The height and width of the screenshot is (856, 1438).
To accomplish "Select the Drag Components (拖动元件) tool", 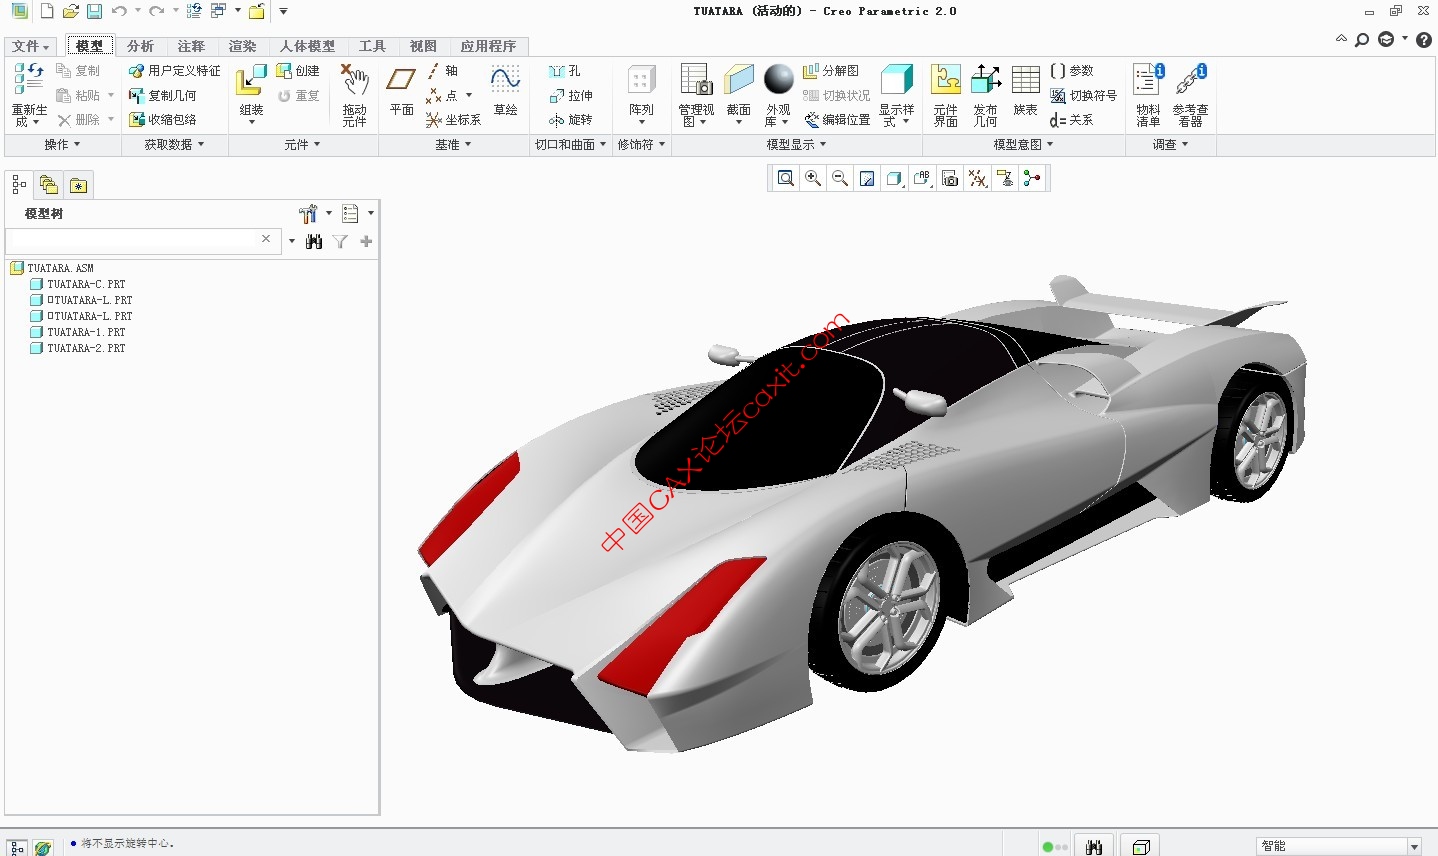I will [x=354, y=94].
